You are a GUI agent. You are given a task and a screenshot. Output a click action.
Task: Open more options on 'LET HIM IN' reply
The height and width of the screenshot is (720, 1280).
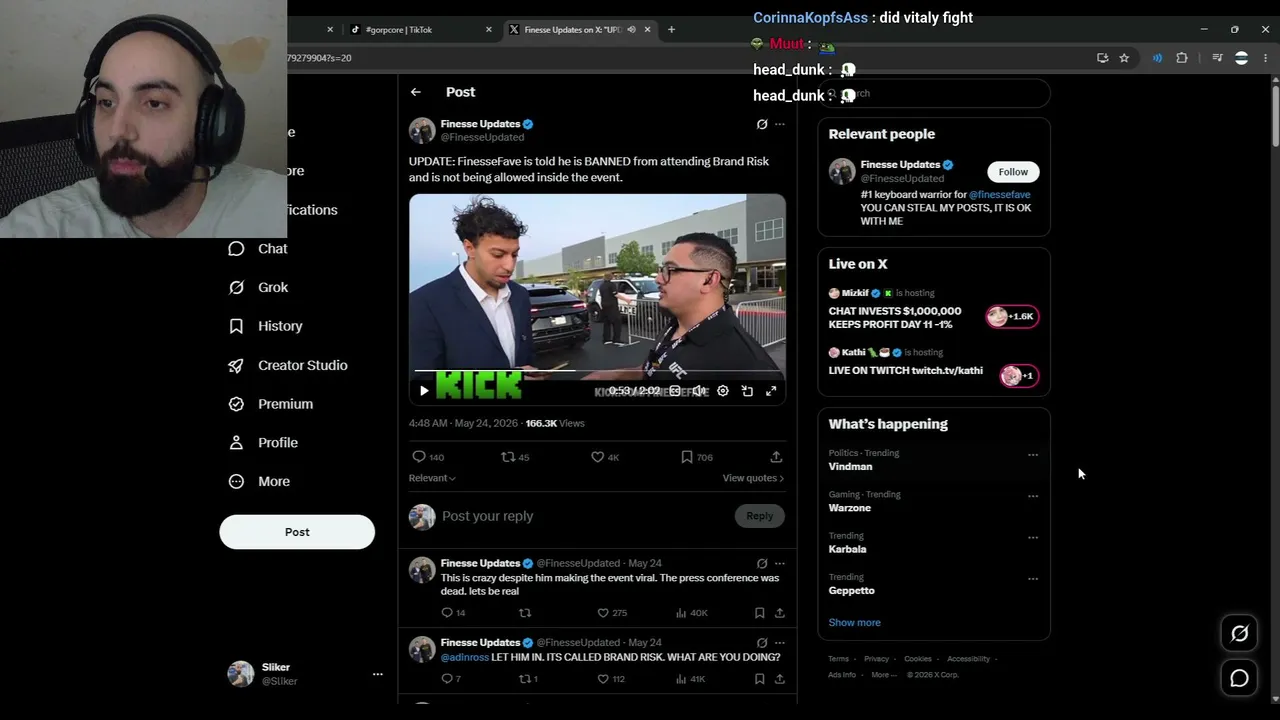pyautogui.click(x=780, y=643)
